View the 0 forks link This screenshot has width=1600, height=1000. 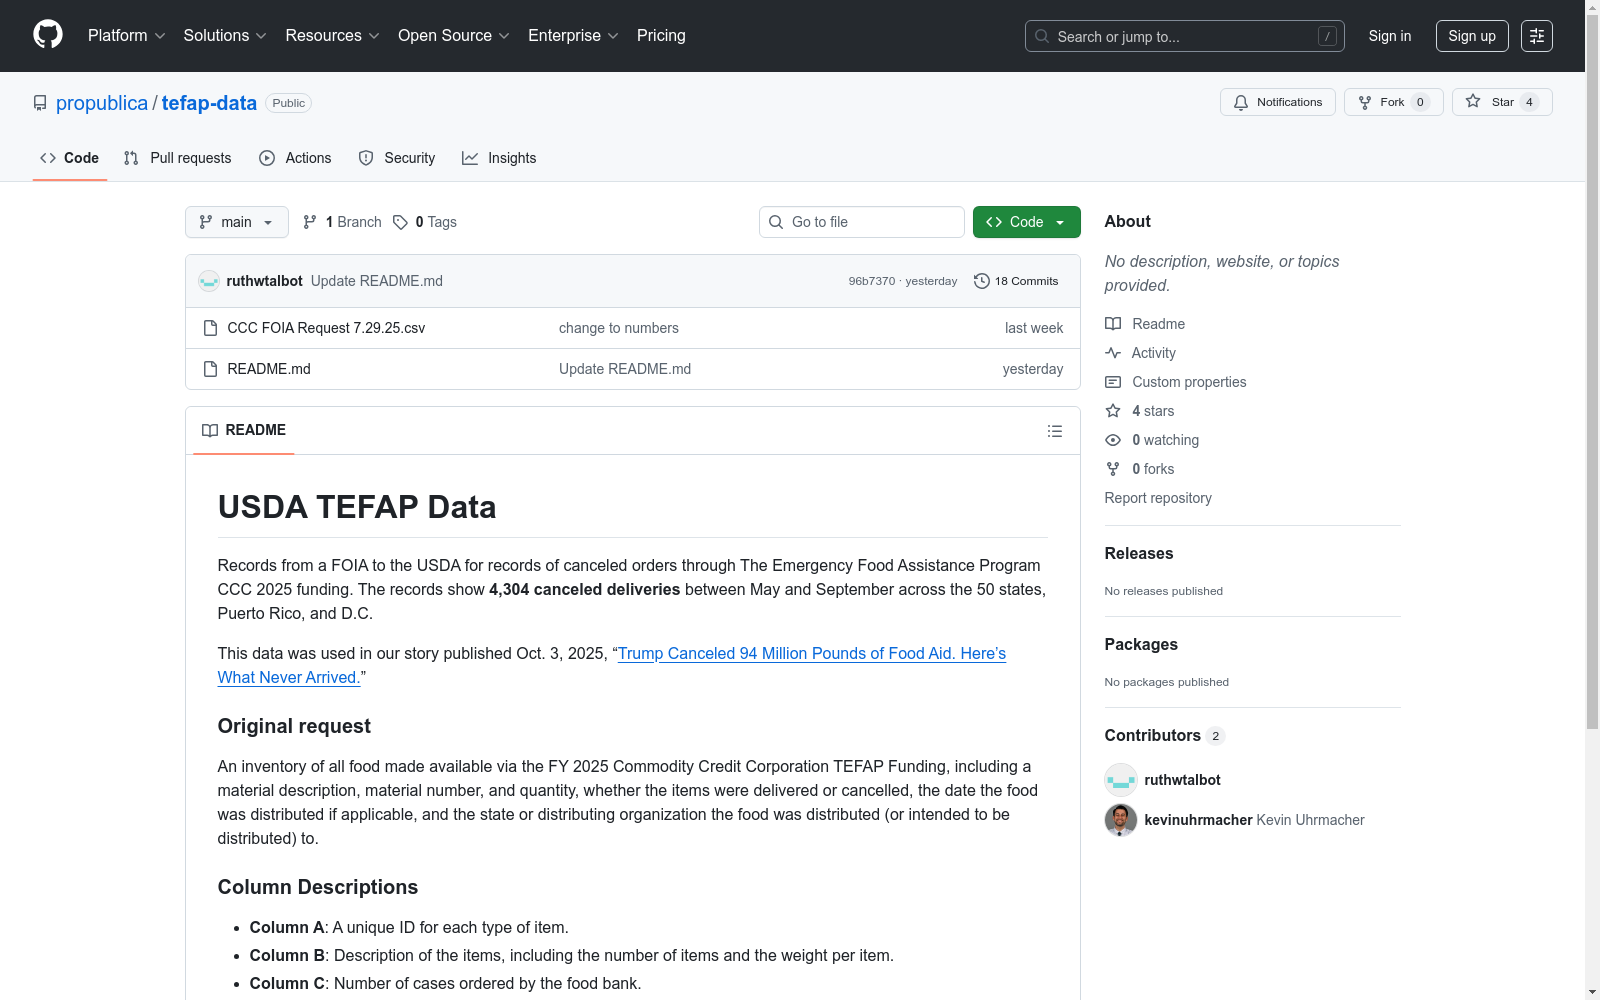(1140, 469)
